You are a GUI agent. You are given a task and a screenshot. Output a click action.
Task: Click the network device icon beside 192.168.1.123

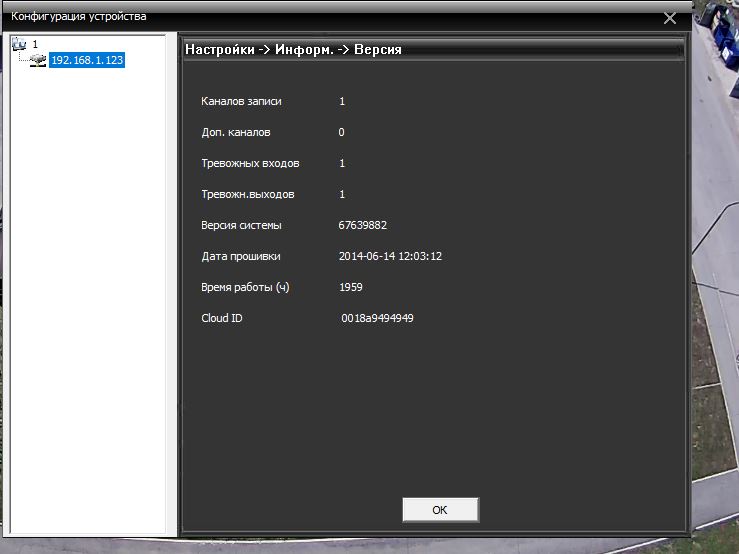tap(38, 60)
